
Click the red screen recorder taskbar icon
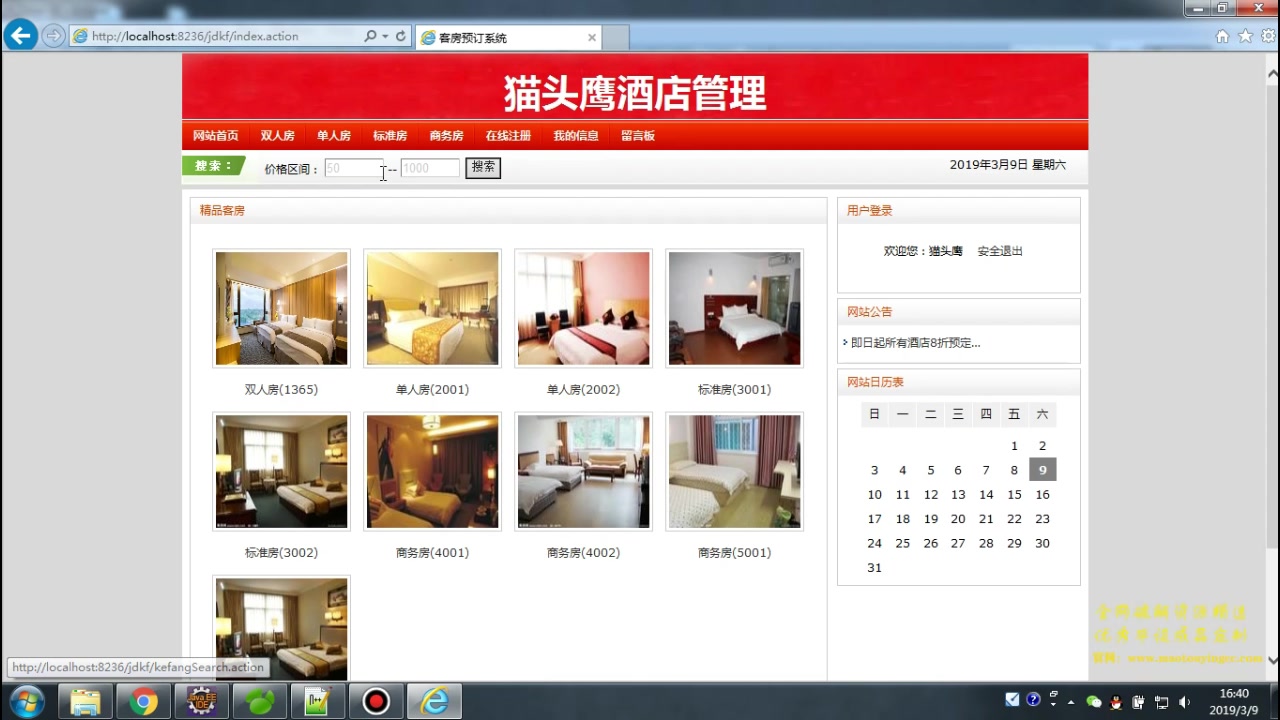tap(376, 701)
